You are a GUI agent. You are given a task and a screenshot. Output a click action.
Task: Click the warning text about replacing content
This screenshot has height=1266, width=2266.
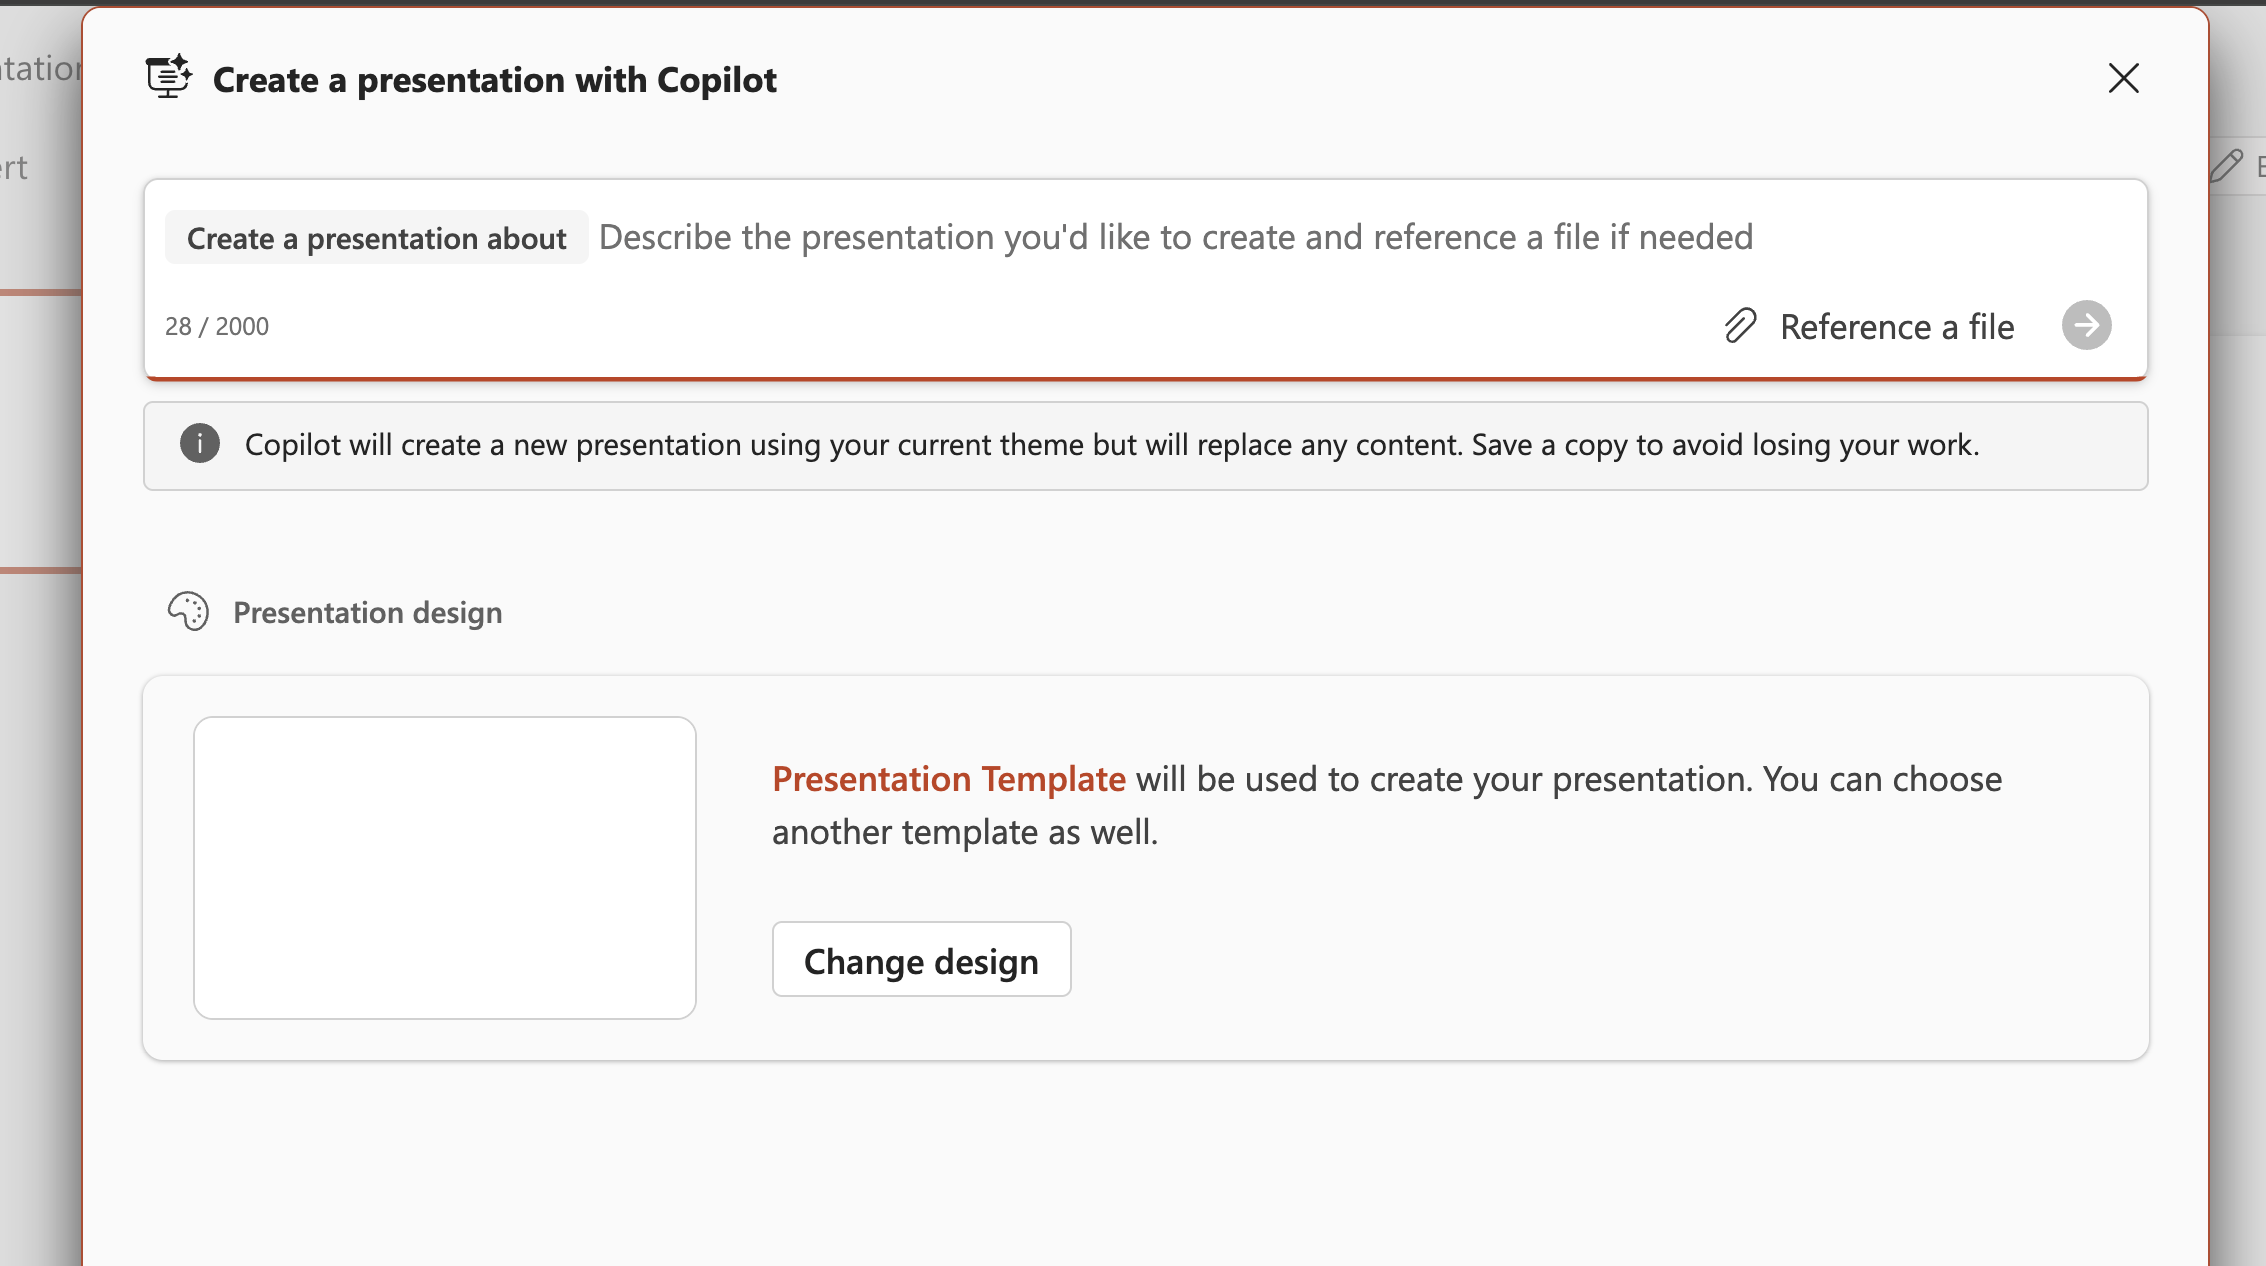[x=1112, y=444]
